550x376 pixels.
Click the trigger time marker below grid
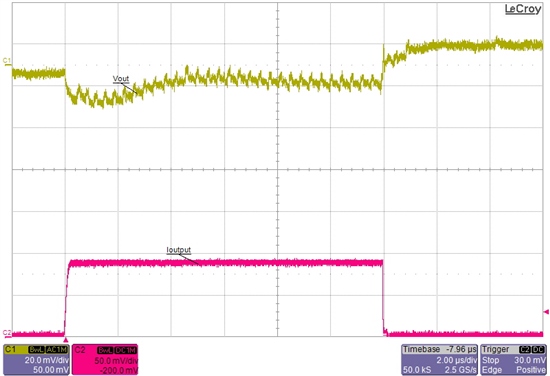[65, 340]
